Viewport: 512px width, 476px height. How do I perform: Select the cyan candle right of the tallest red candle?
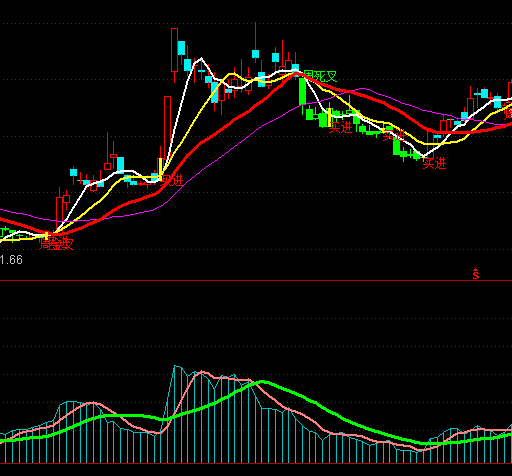click(x=181, y=48)
